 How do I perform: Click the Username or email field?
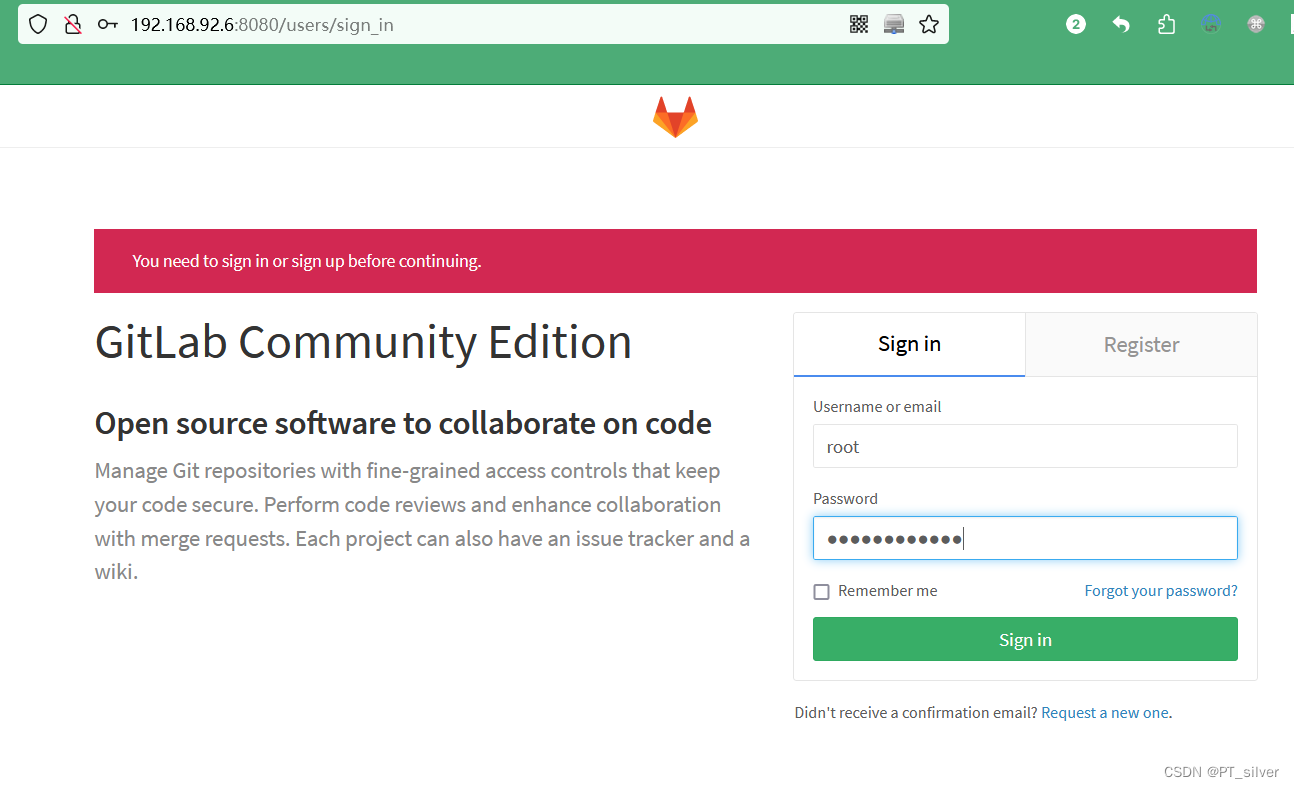(1025, 446)
